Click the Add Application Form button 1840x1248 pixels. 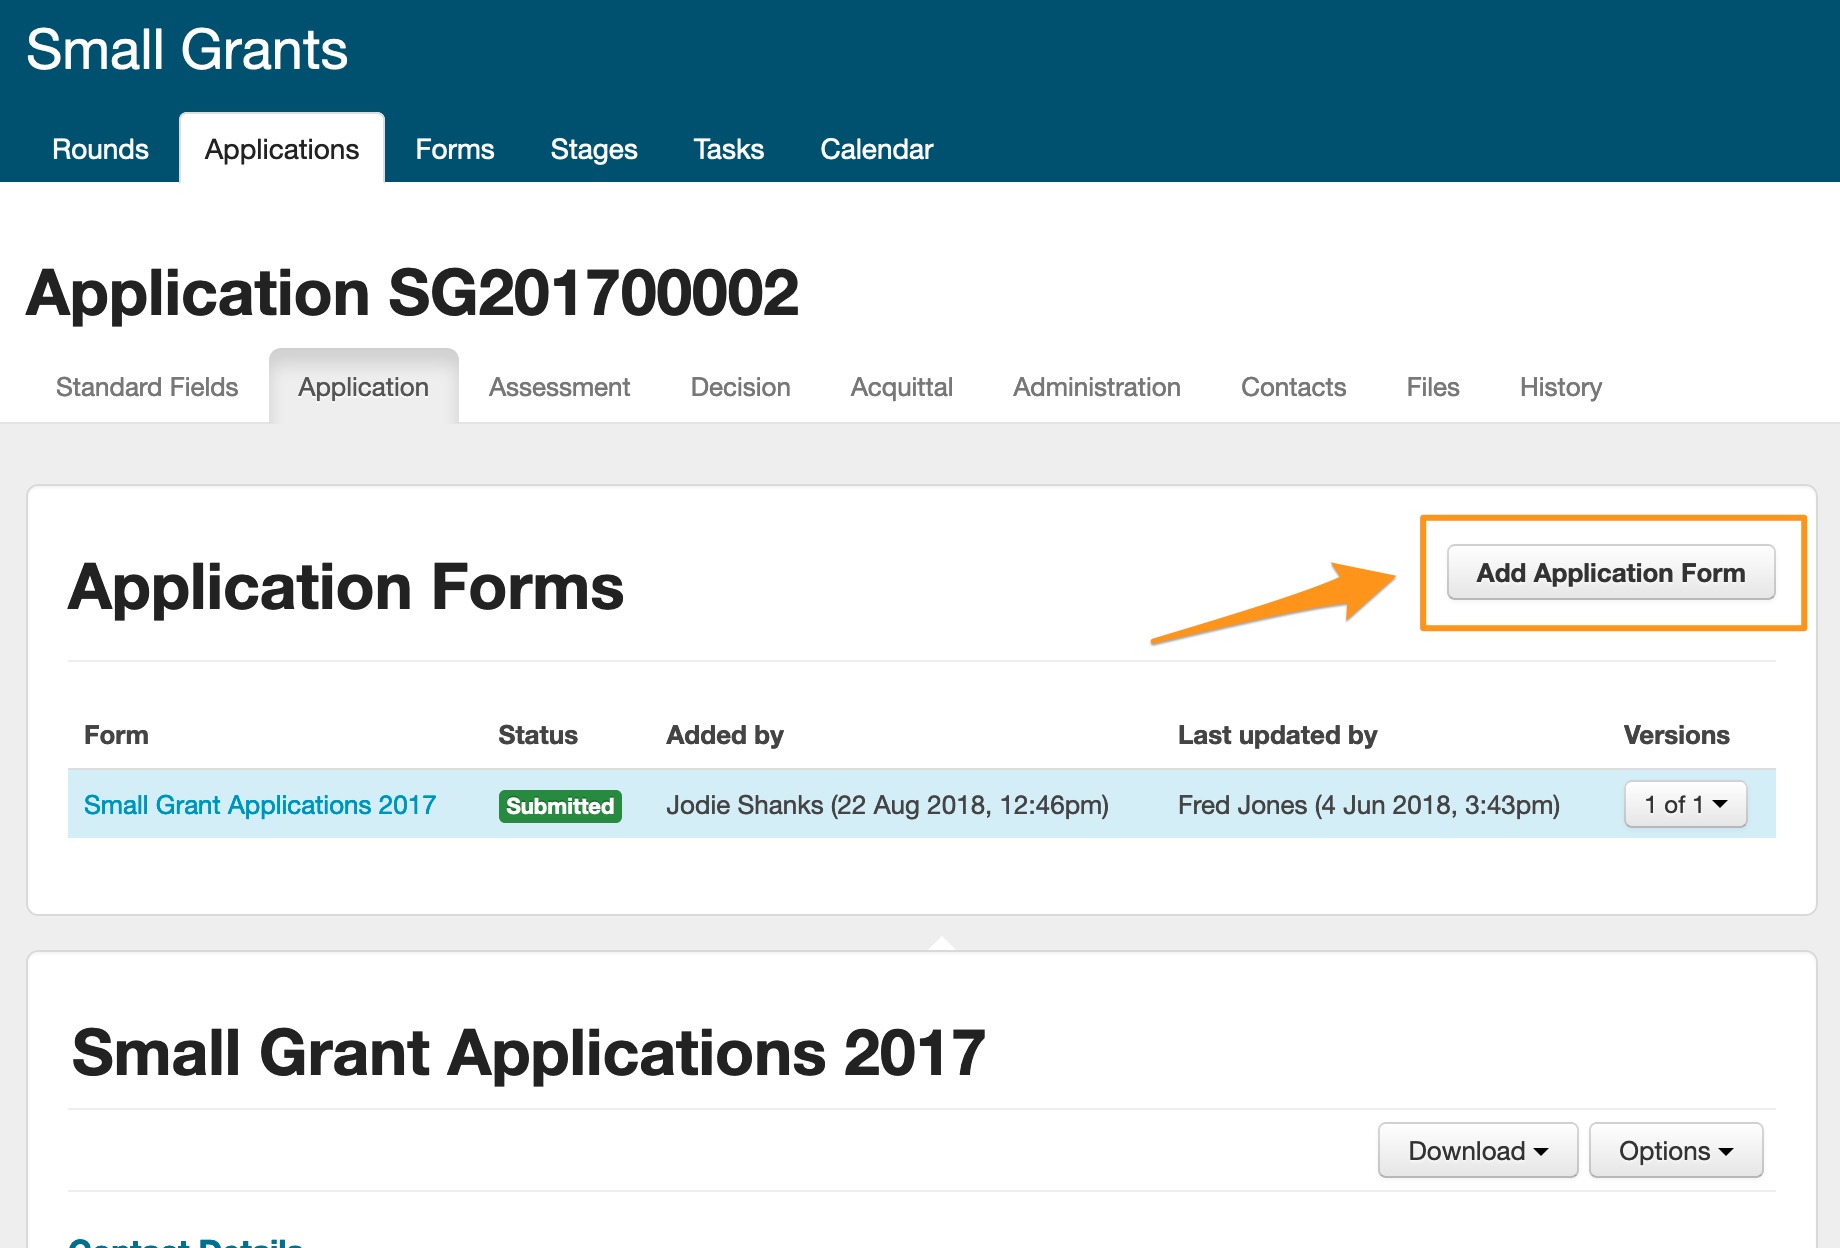[x=1610, y=573]
